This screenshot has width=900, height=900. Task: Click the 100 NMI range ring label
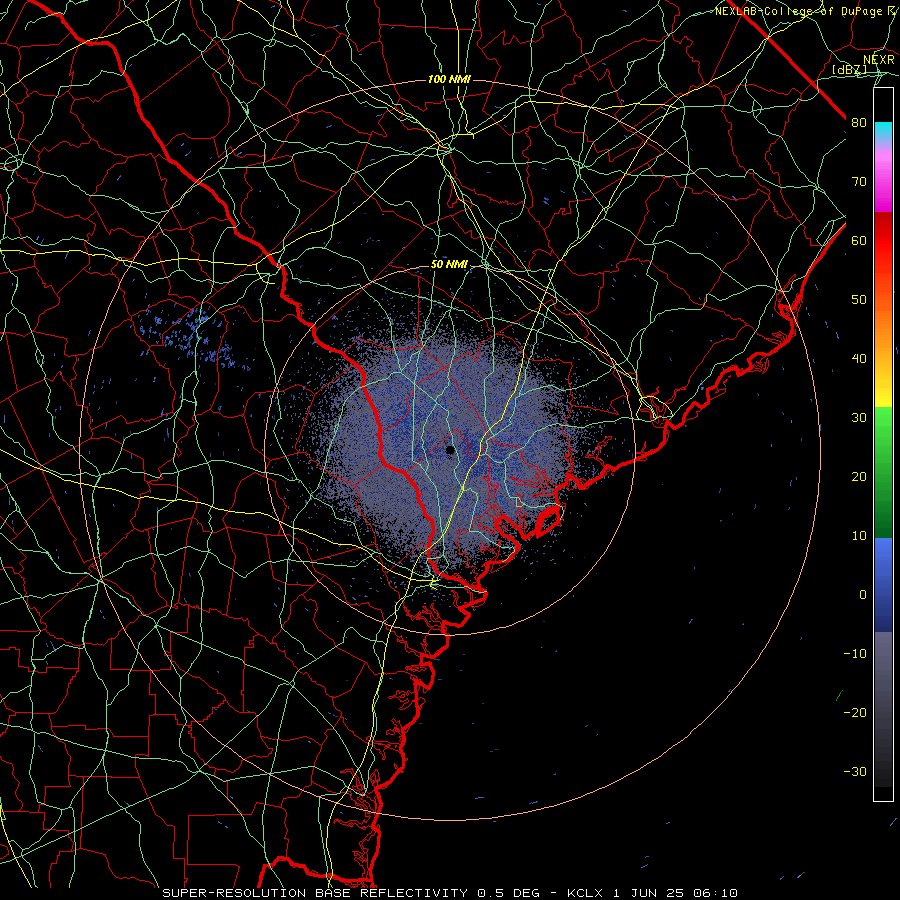click(449, 79)
